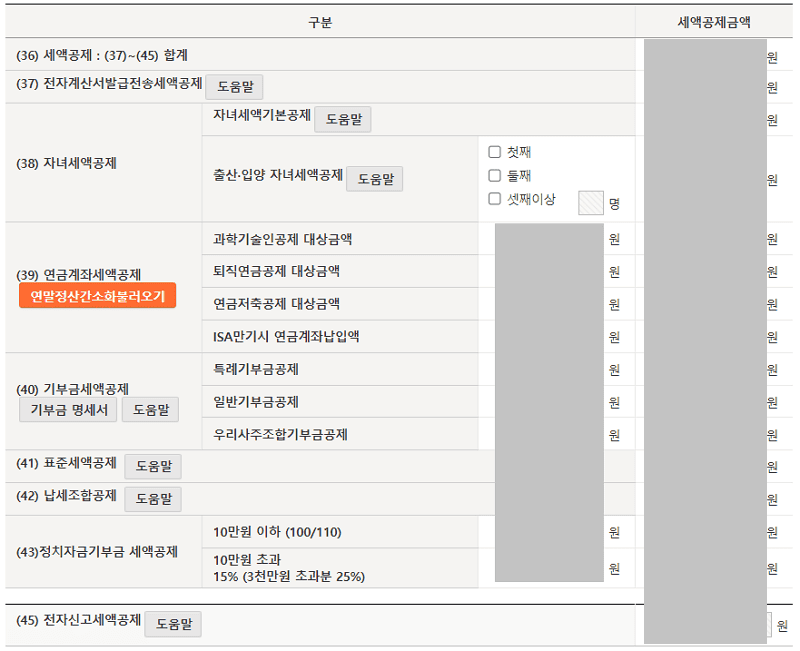Viewport: 800px width, 651px height.
Task: Open 도움말 beside 기부금 명세서 button
Action: click(x=150, y=410)
